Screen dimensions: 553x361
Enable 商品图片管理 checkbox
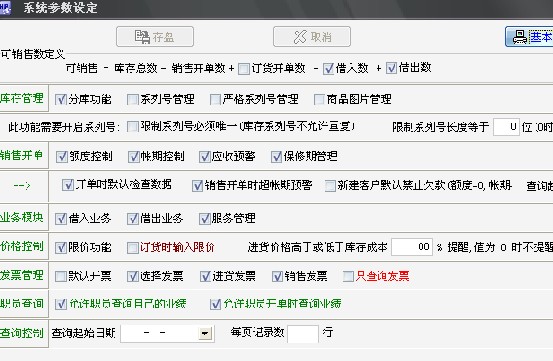pyautogui.click(x=319, y=100)
